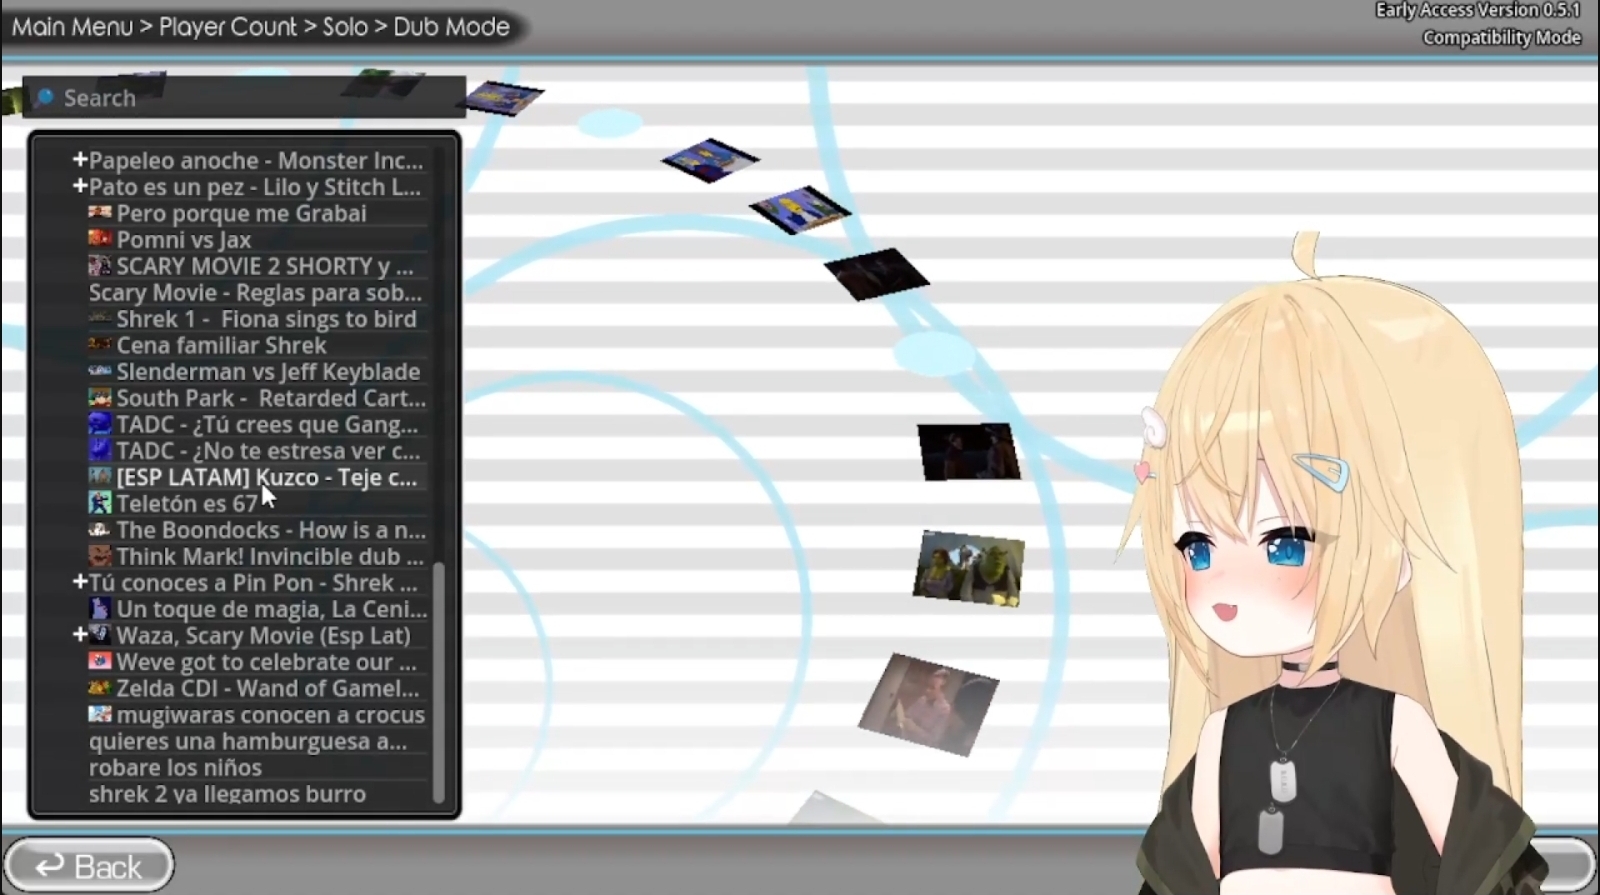This screenshot has height=895, width=1600.
Task: Click the floating Simpsons preview thumbnail
Action: coord(800,209)
